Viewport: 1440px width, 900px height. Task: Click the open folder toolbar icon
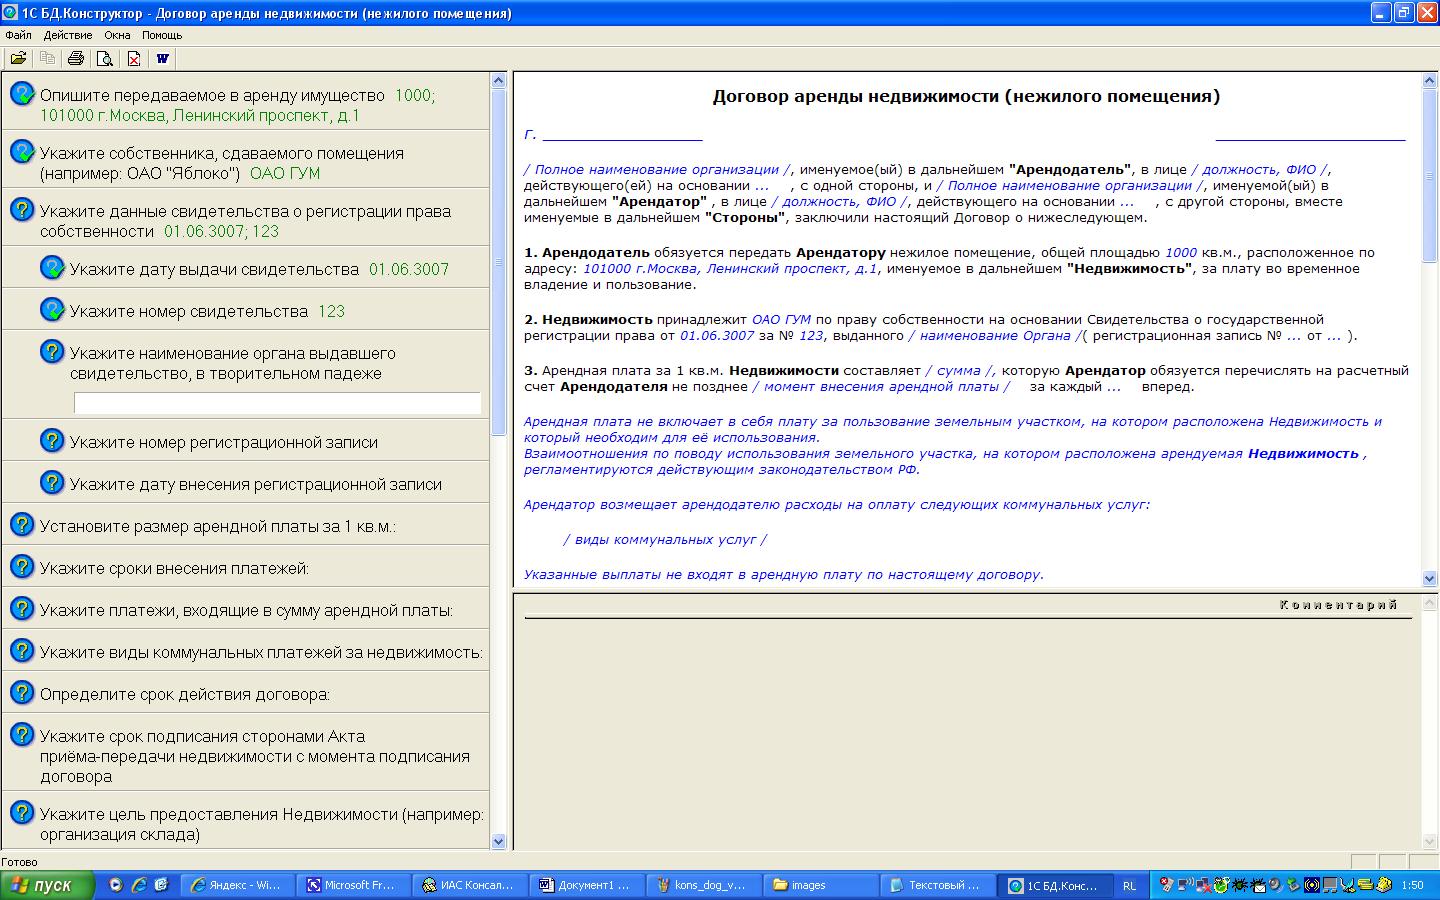point(18,58)
